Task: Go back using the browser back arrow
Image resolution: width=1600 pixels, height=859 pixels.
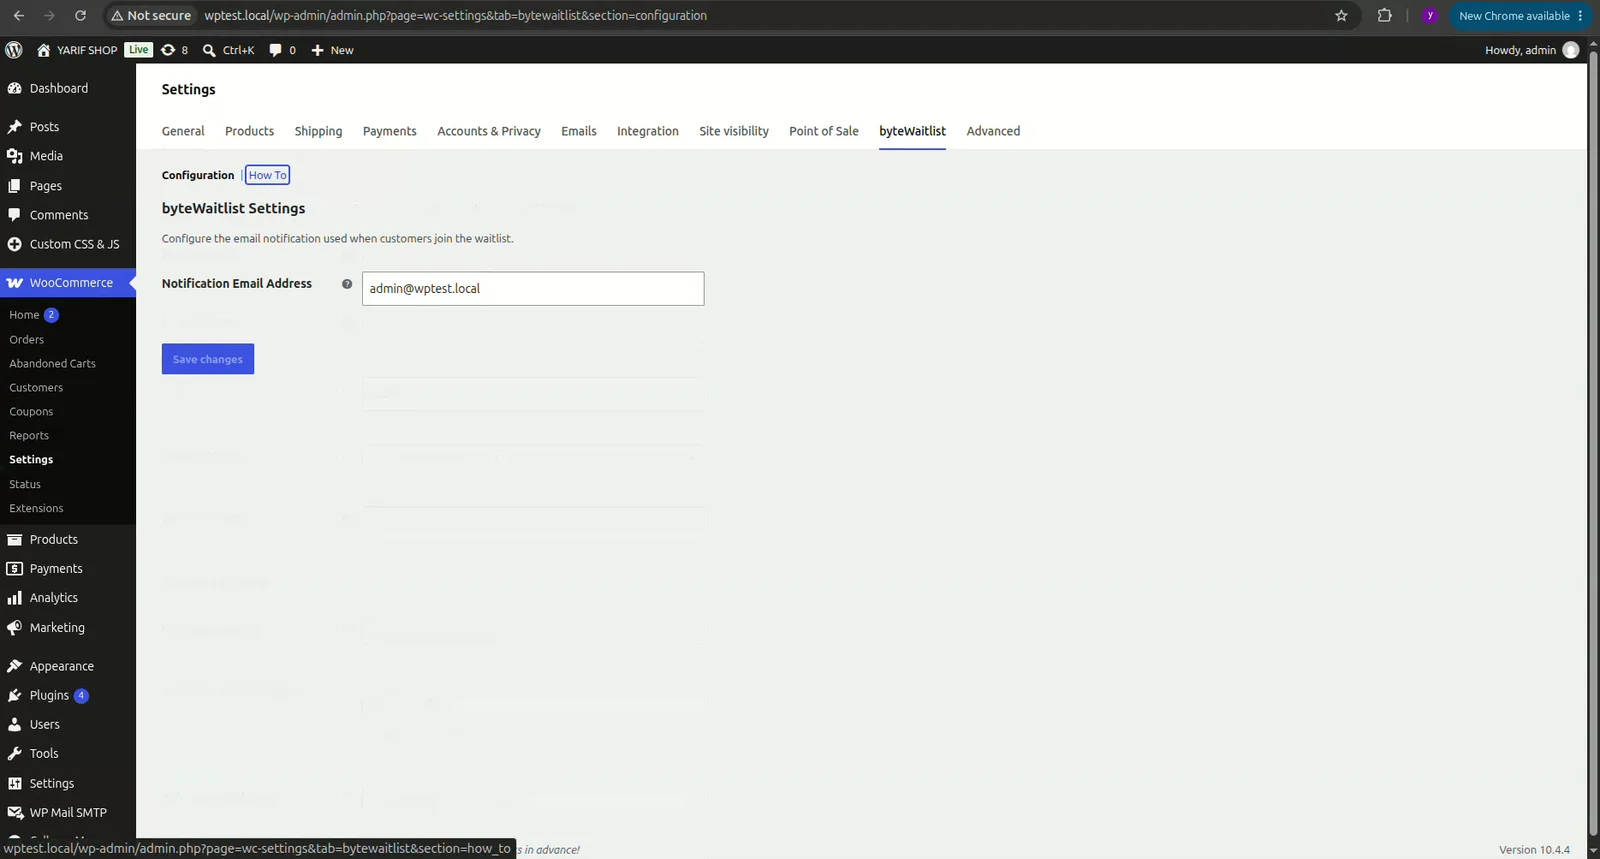Action: coord(18,16)
